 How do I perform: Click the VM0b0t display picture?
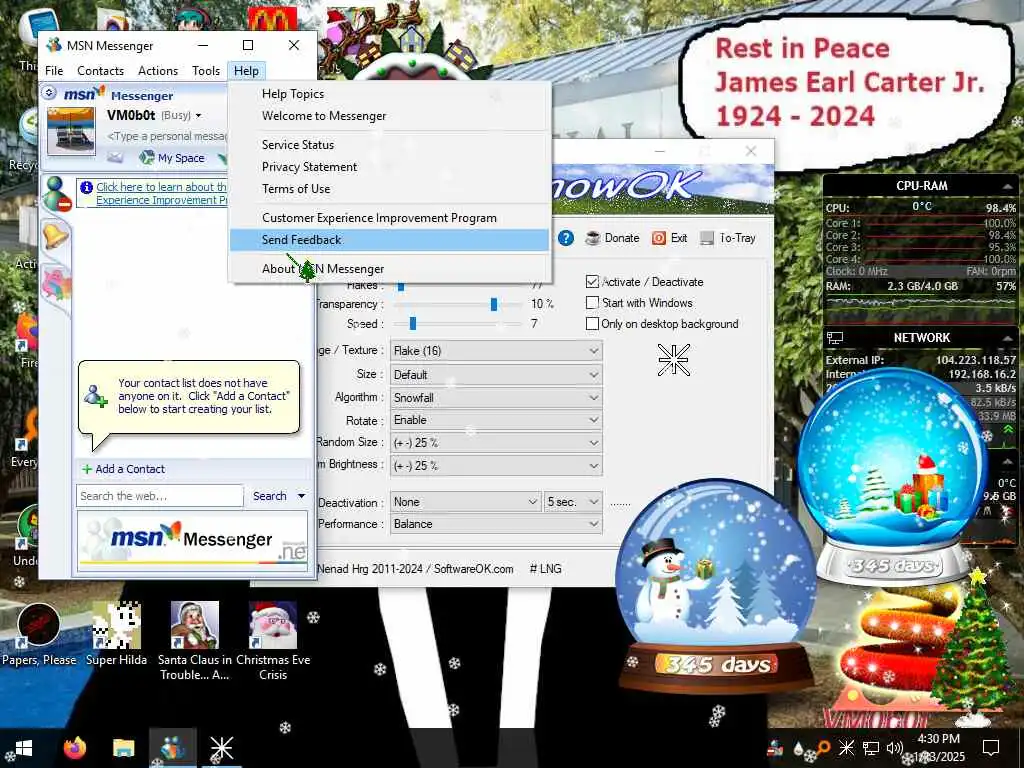pyautogui.click(x=71, y=131)
